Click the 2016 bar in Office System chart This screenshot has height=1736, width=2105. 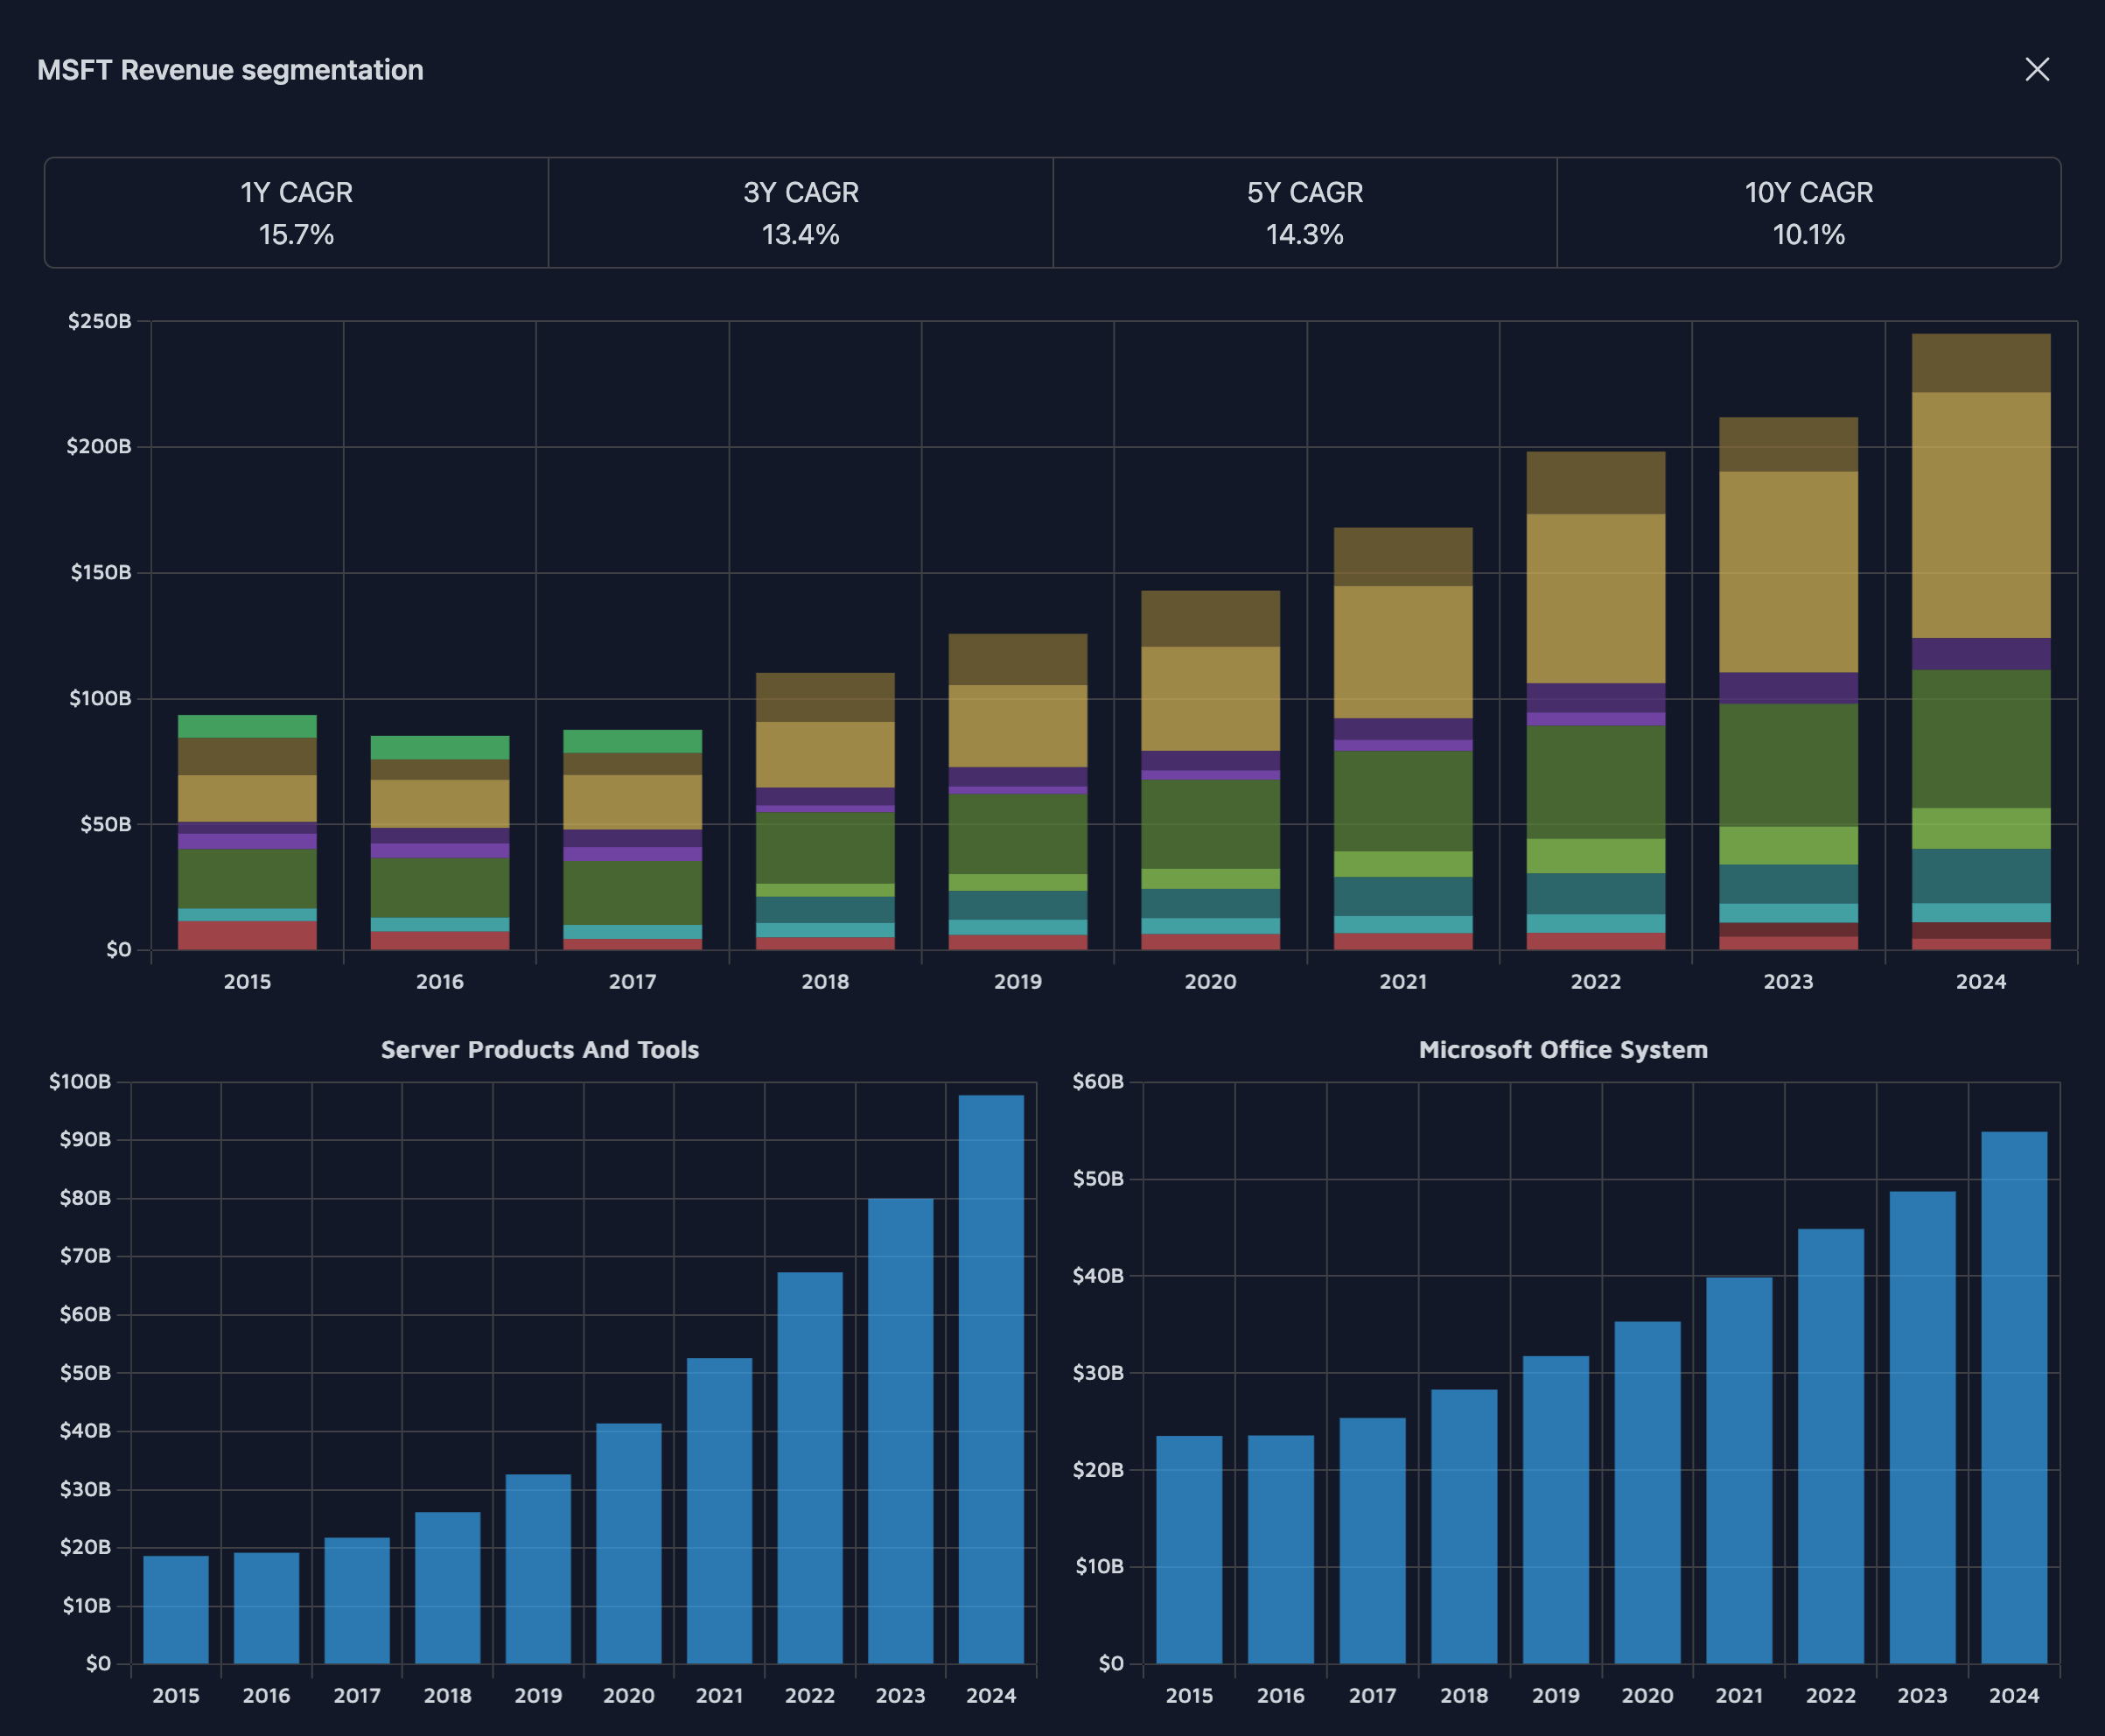point(1281,1550)
